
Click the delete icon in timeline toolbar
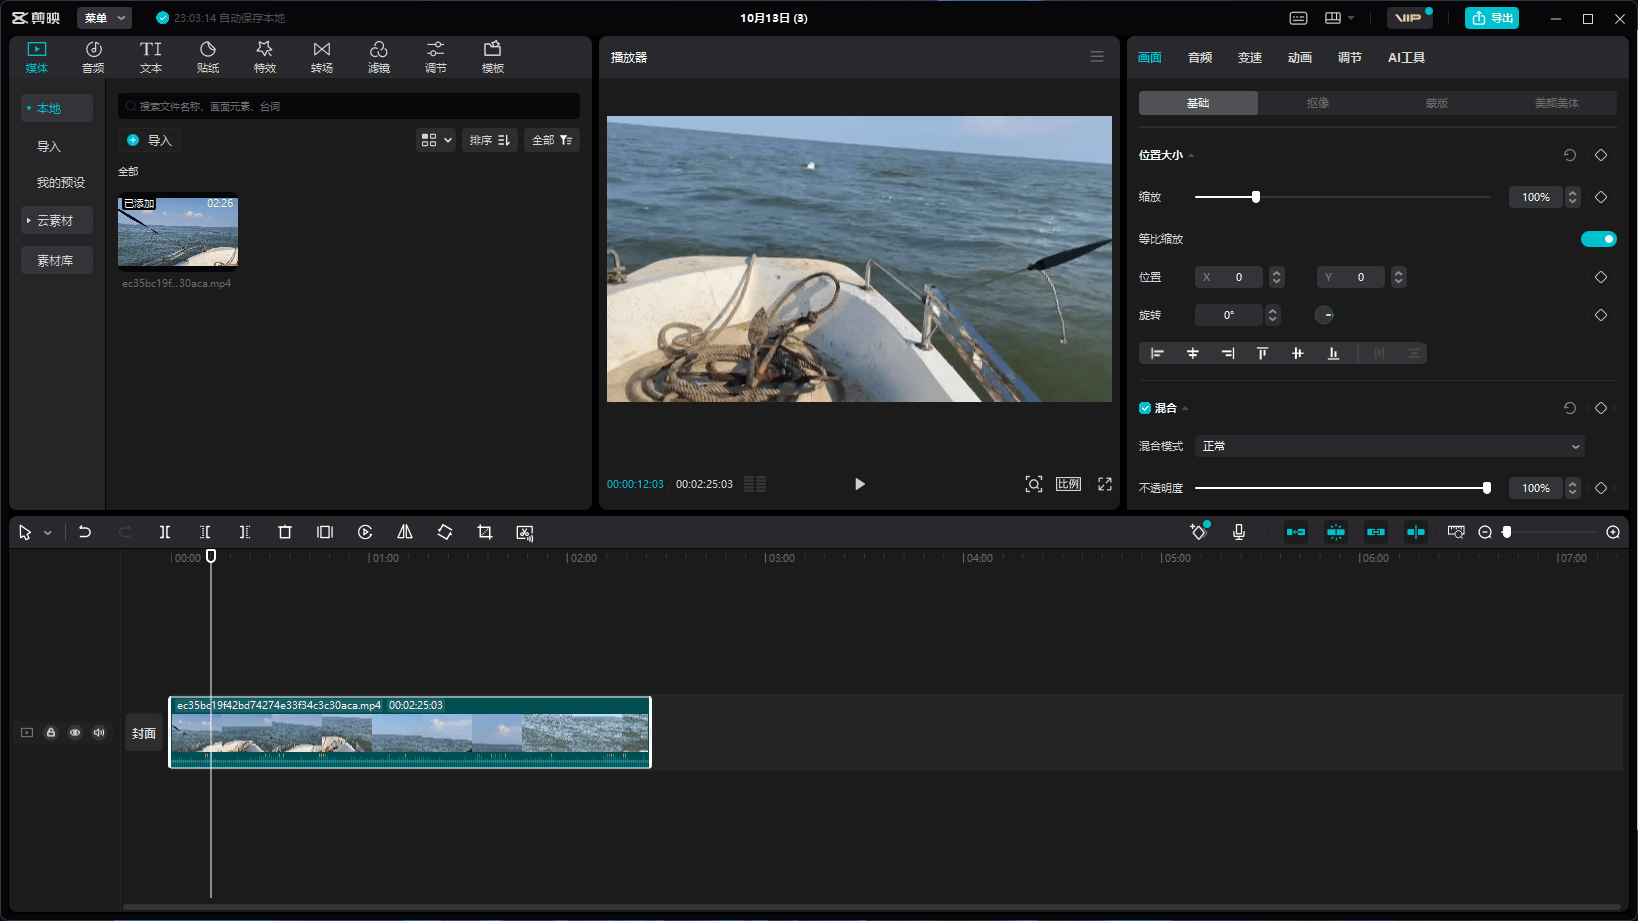(x=285, y=532)
